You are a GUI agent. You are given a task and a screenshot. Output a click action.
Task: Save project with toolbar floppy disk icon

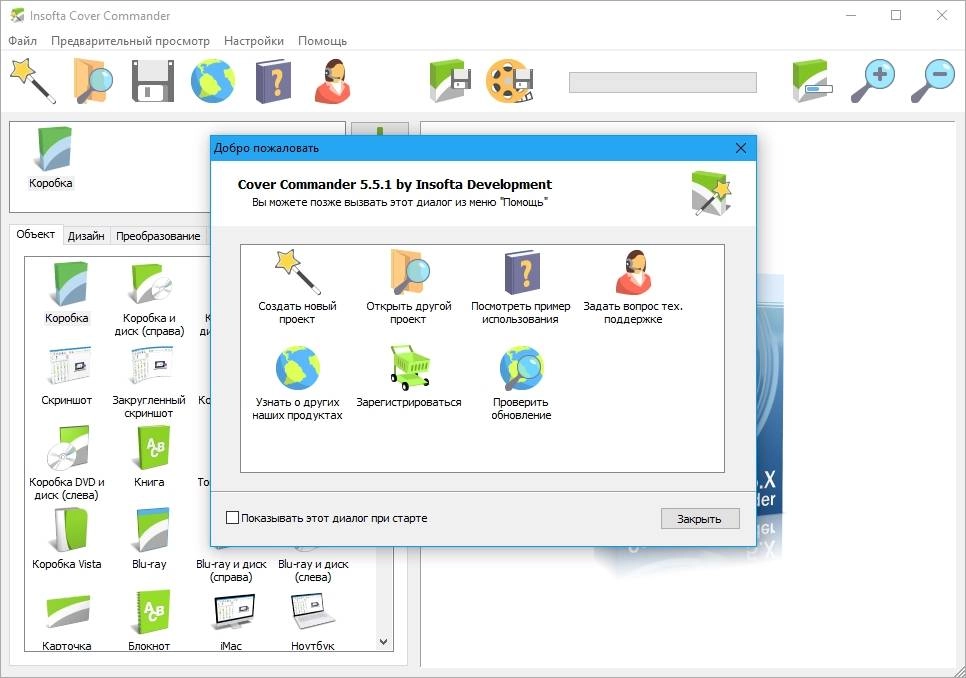[153, 81]
